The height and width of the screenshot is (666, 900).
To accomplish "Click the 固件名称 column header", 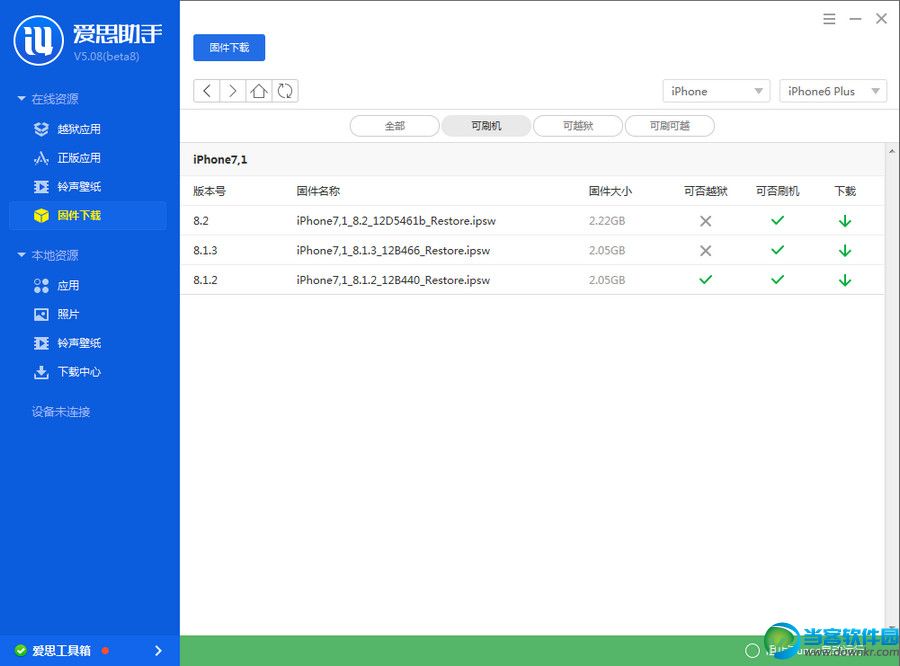I will pos(319,191).
